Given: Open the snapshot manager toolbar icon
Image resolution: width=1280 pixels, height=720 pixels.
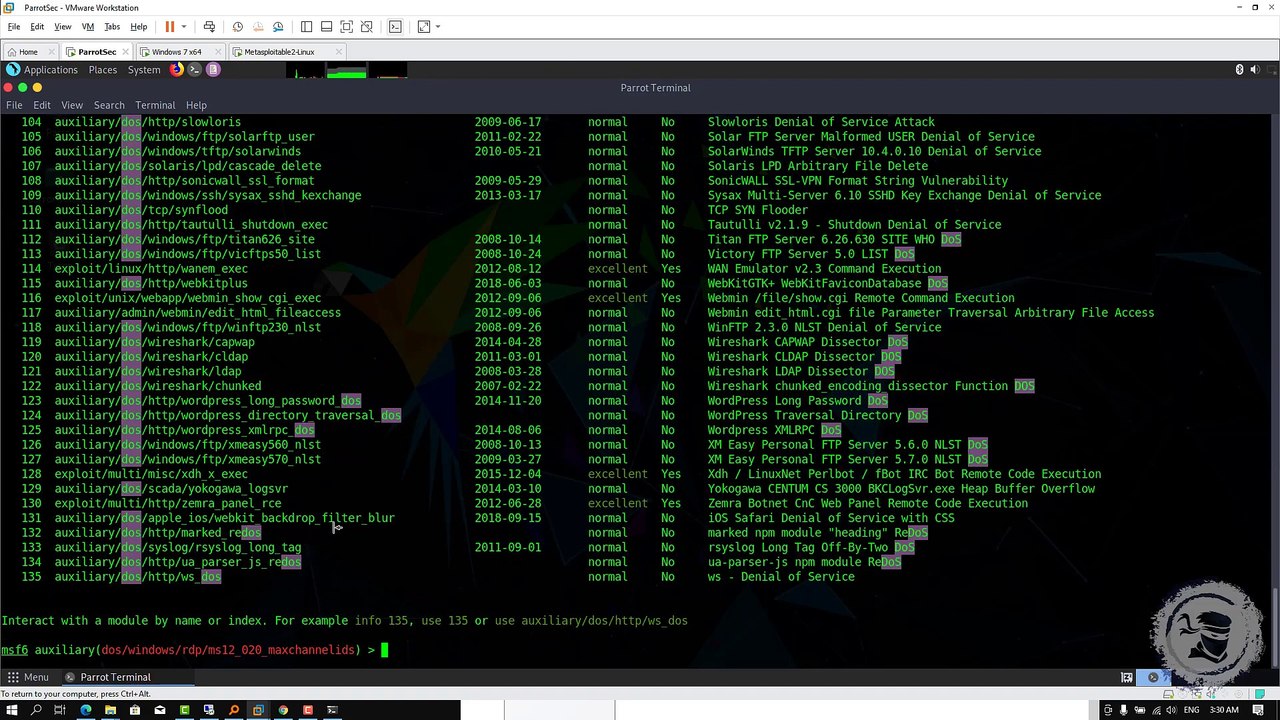Looking at the screenshot, I should 278,27.
